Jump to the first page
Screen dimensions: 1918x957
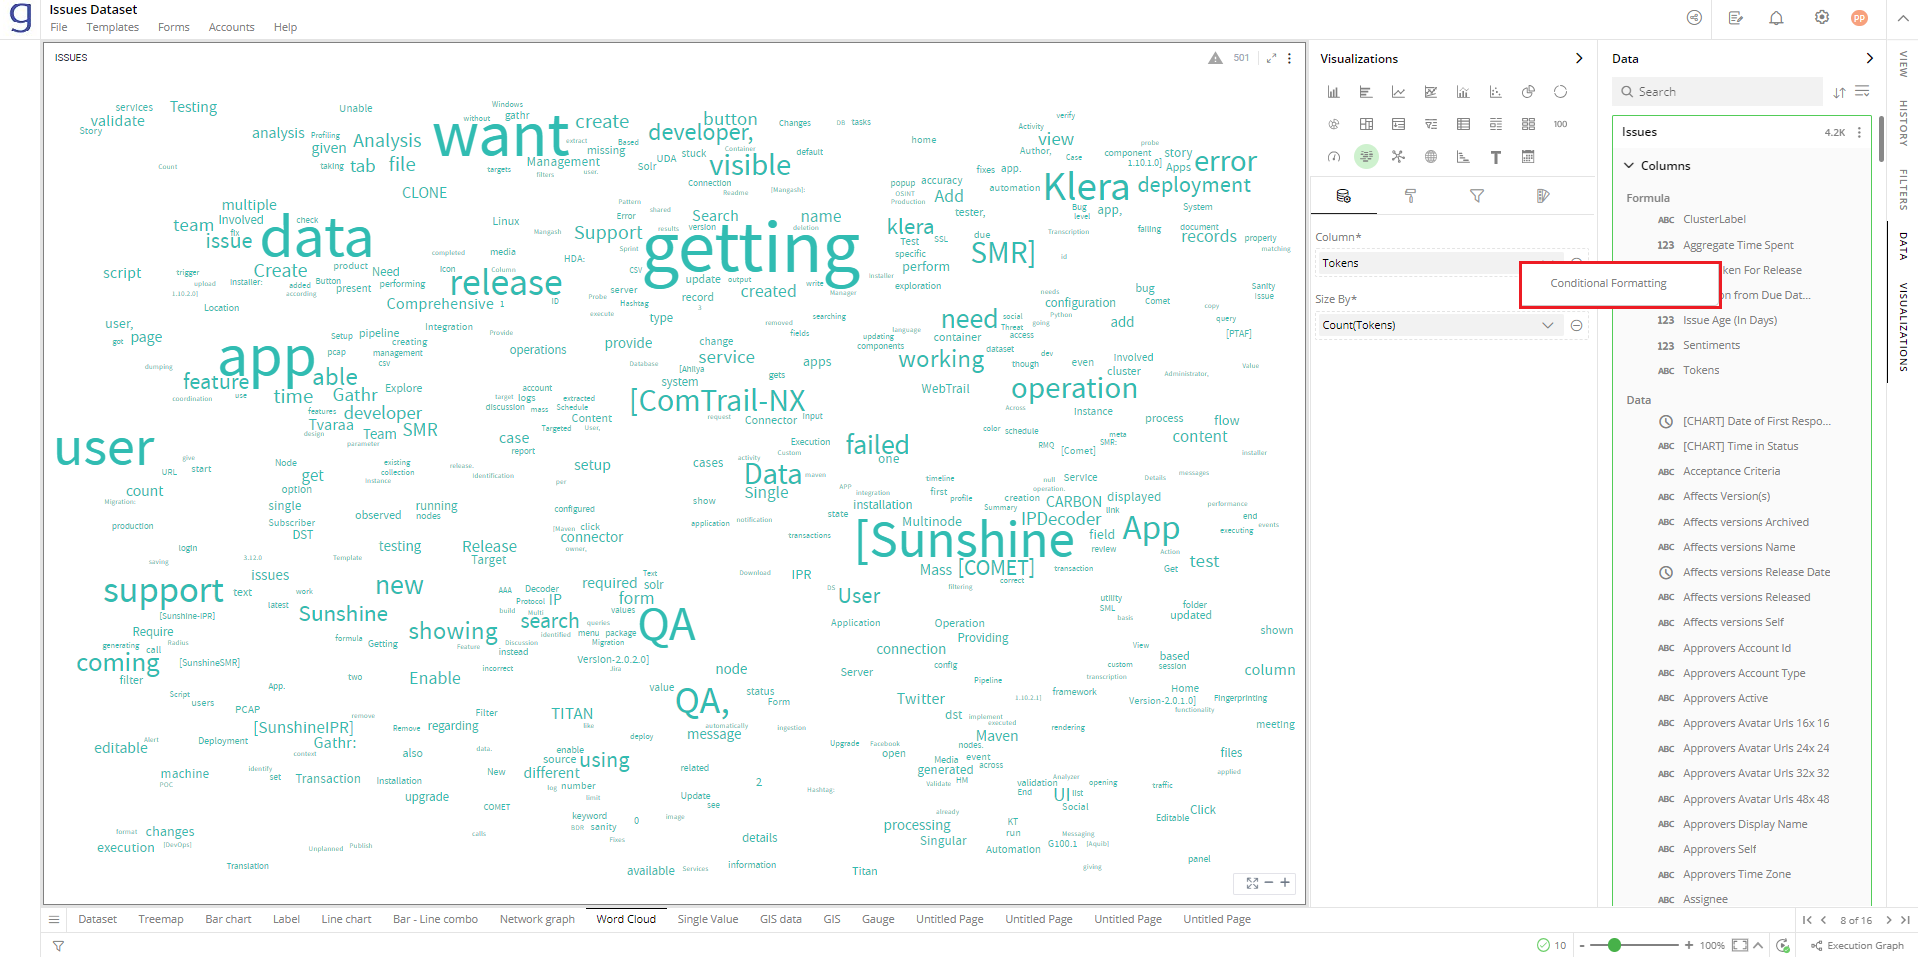pos(1807,920)
